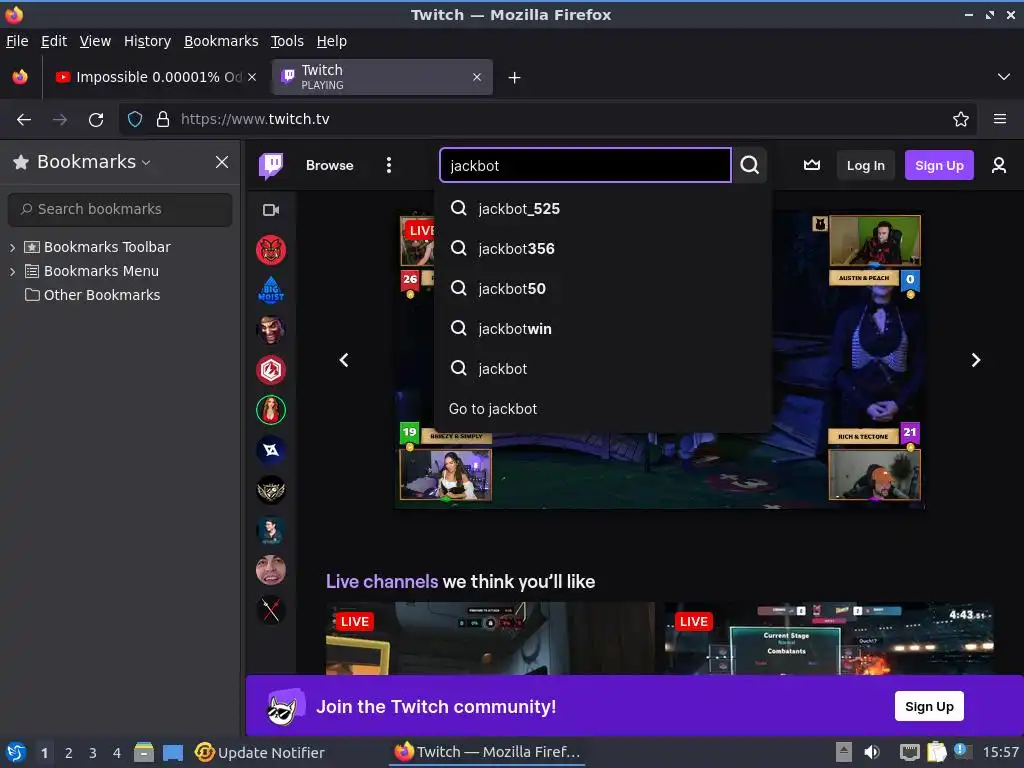
Task: Click the Browse link
Action: pyautogui.click(x=330, y=165)
